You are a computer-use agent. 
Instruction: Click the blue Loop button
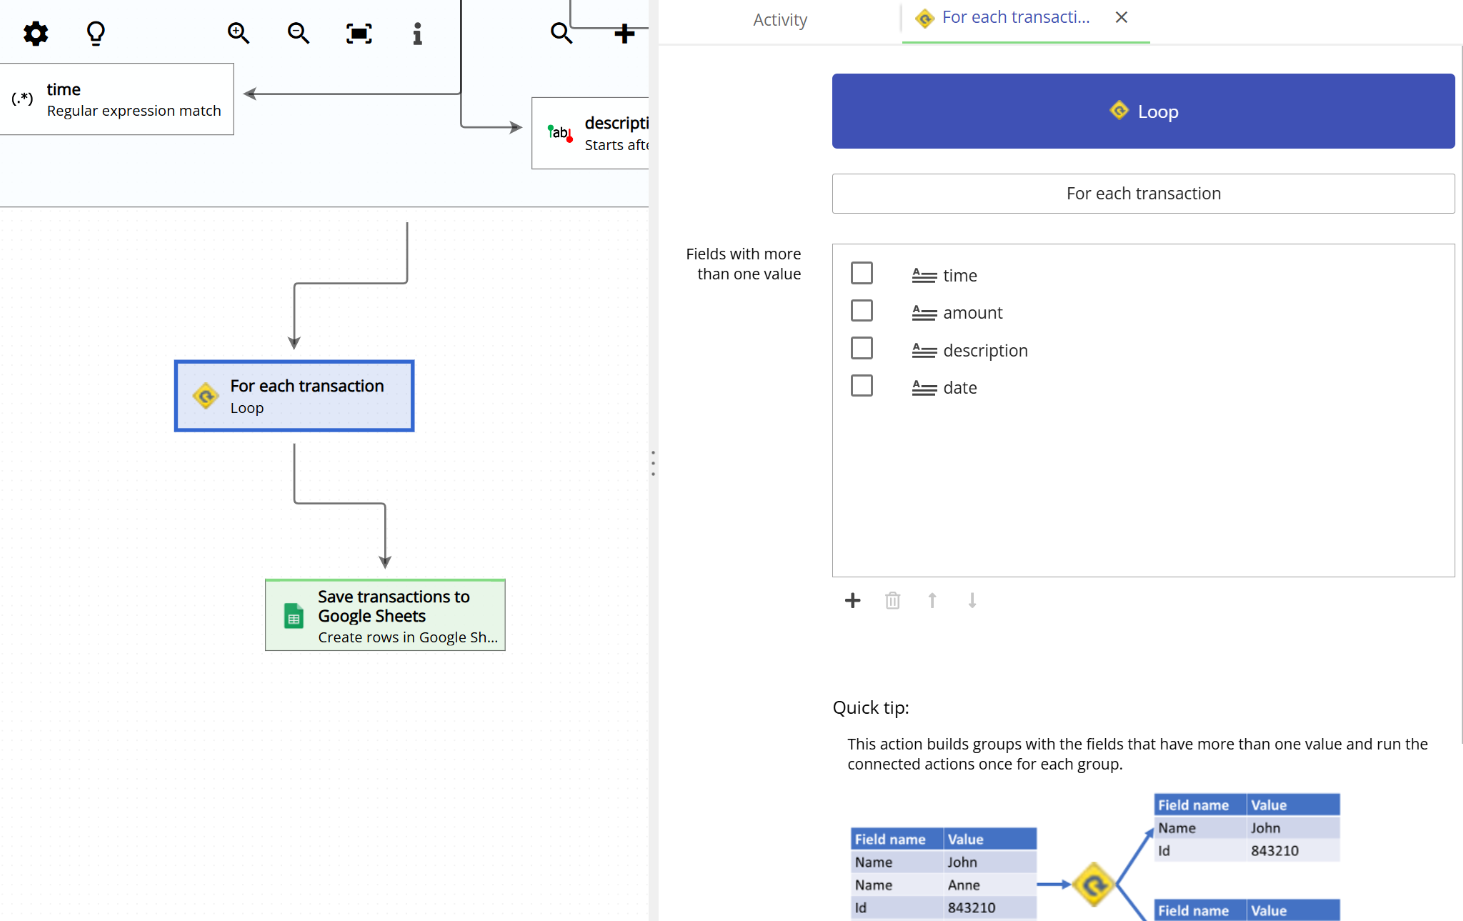click(1143, 111)
